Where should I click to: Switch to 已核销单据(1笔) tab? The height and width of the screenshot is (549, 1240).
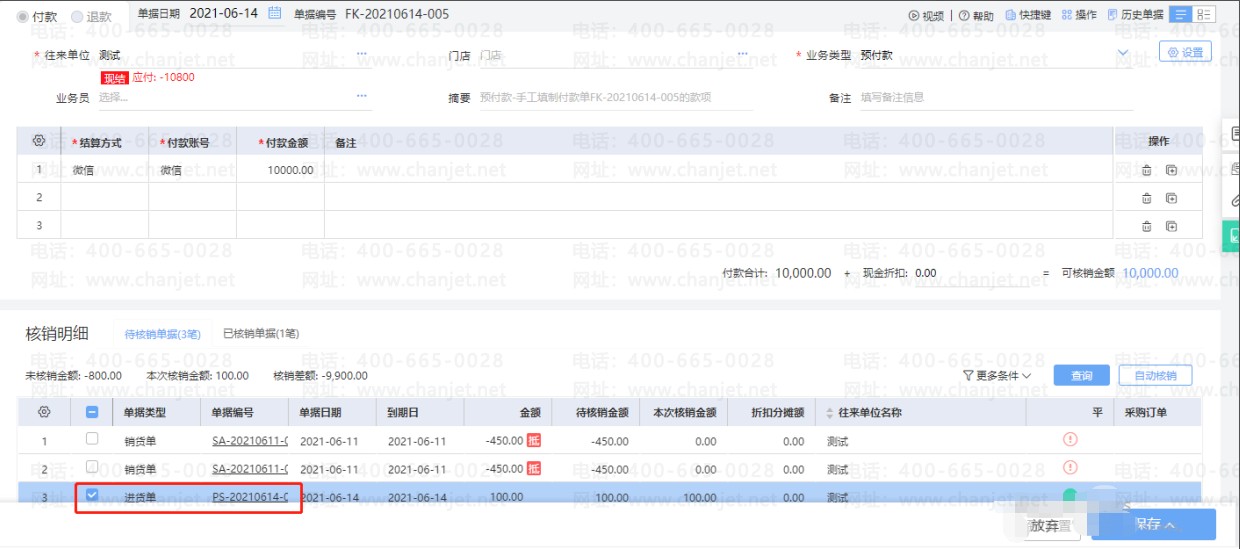tap(261, 334)
